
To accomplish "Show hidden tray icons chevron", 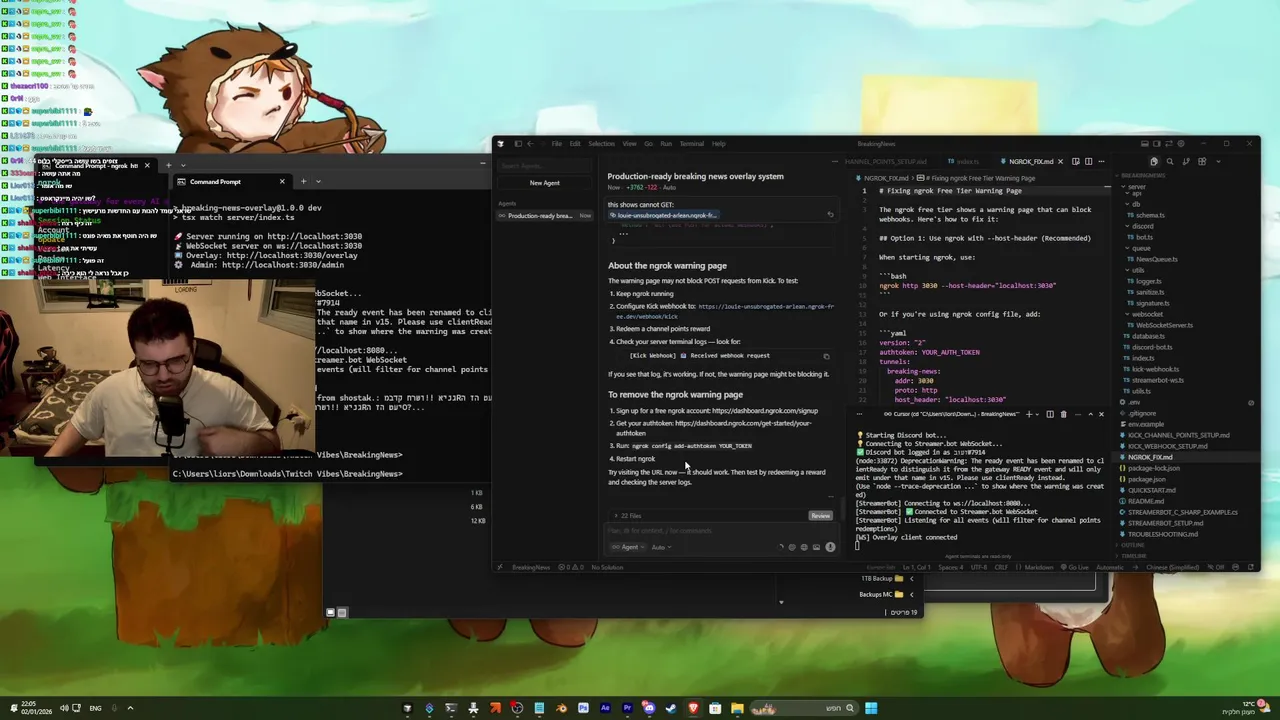I will point(129,708).
